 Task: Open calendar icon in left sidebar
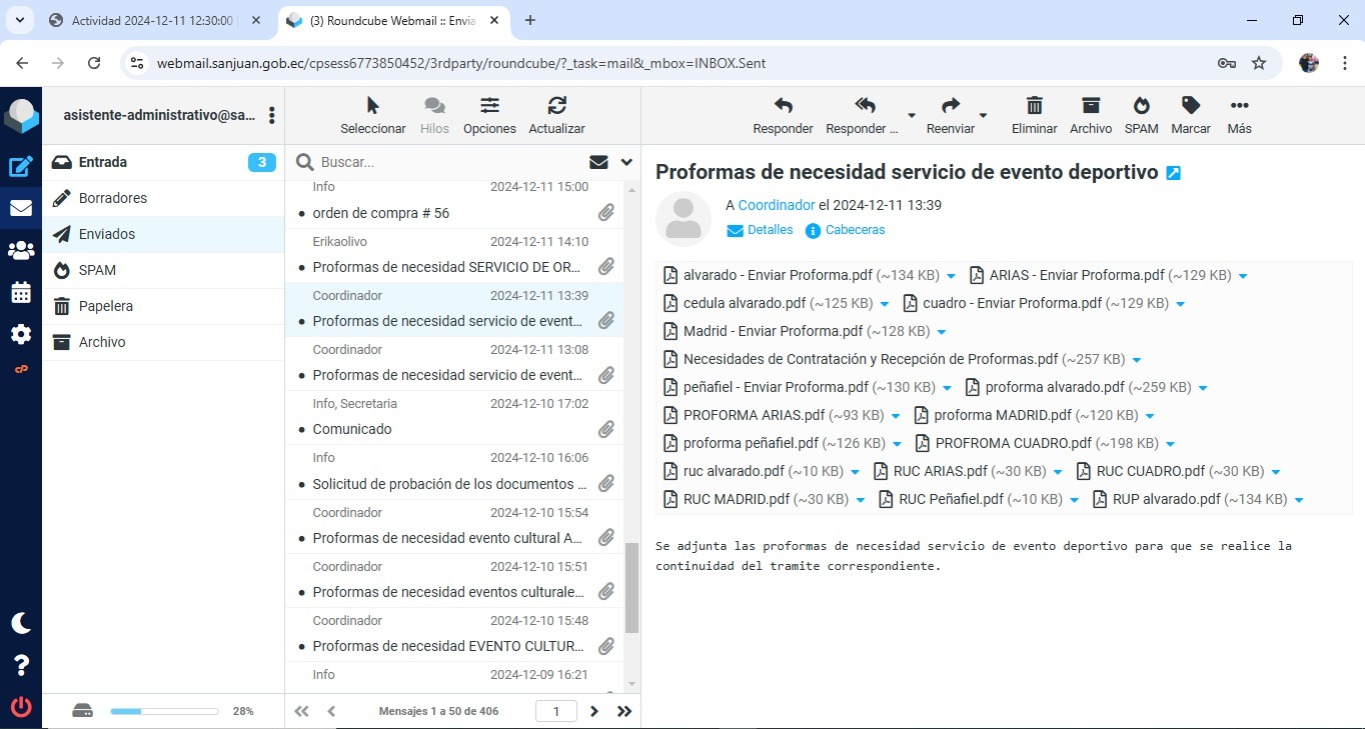(21, 293)
